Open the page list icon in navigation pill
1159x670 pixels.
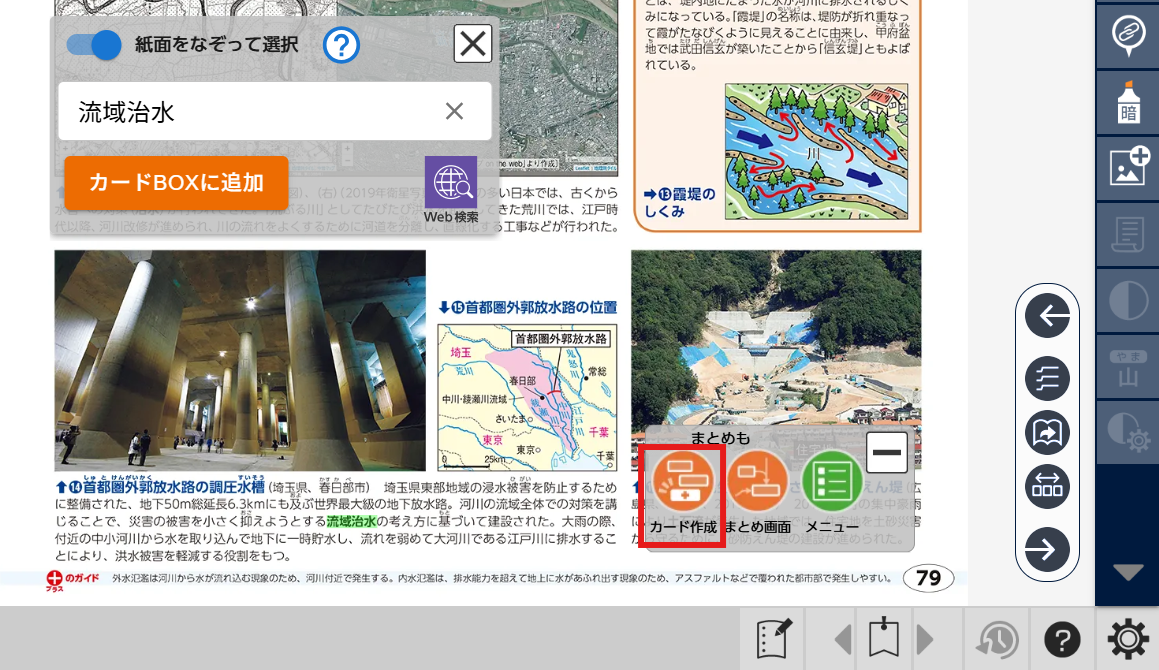tap(1047, 379)
